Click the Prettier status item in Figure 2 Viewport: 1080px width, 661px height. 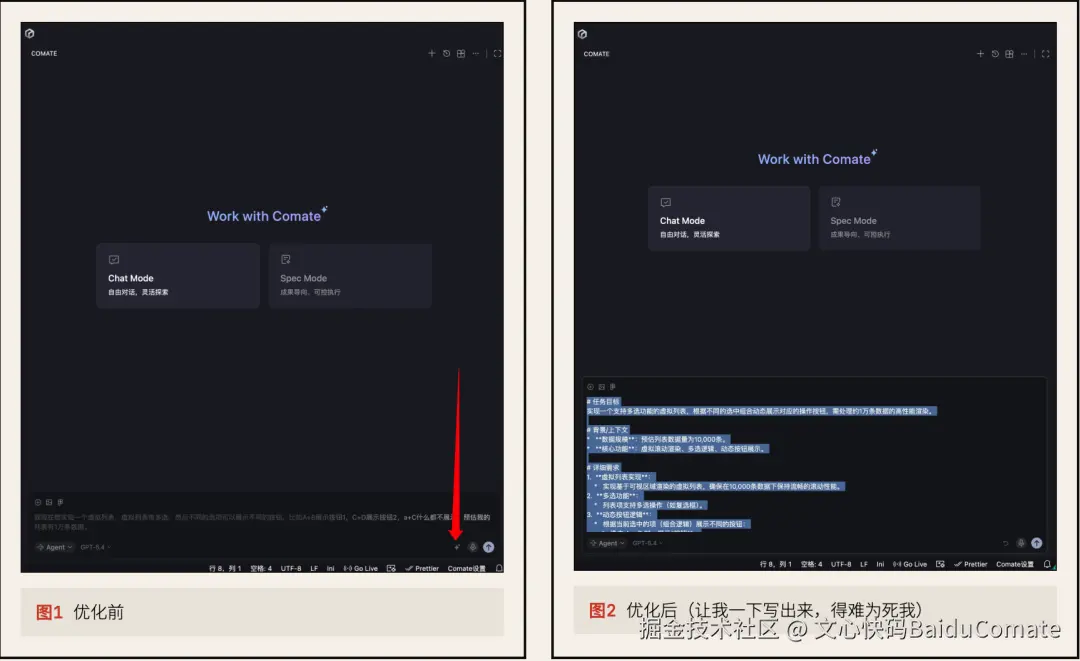coord(971,564)
